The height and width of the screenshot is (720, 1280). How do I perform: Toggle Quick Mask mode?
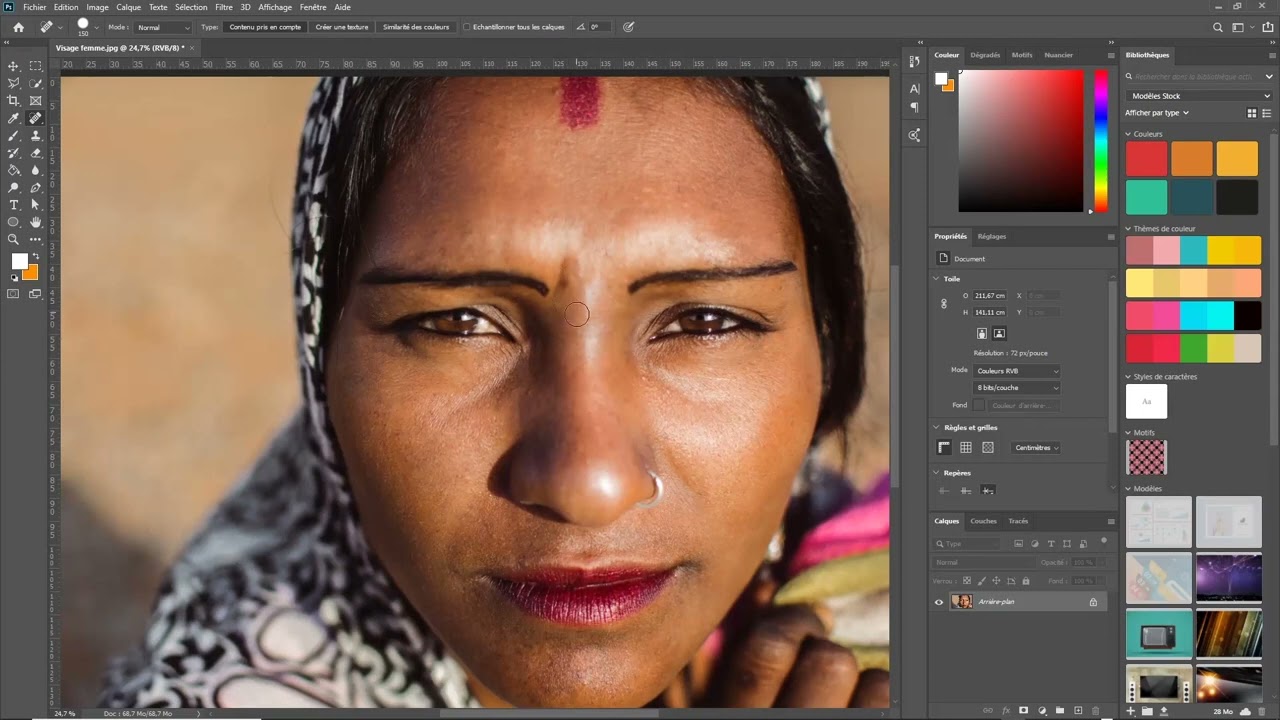coord(14,294)
